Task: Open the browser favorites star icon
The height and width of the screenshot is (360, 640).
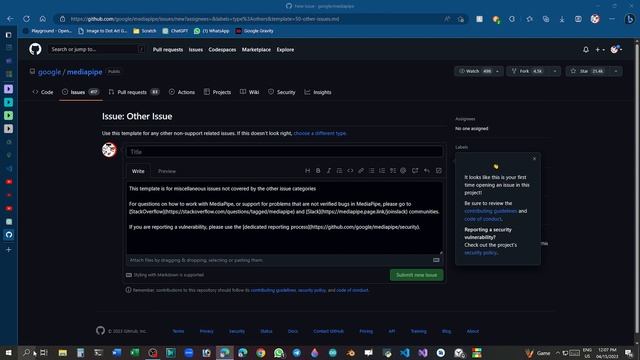Action: (529, 19)
